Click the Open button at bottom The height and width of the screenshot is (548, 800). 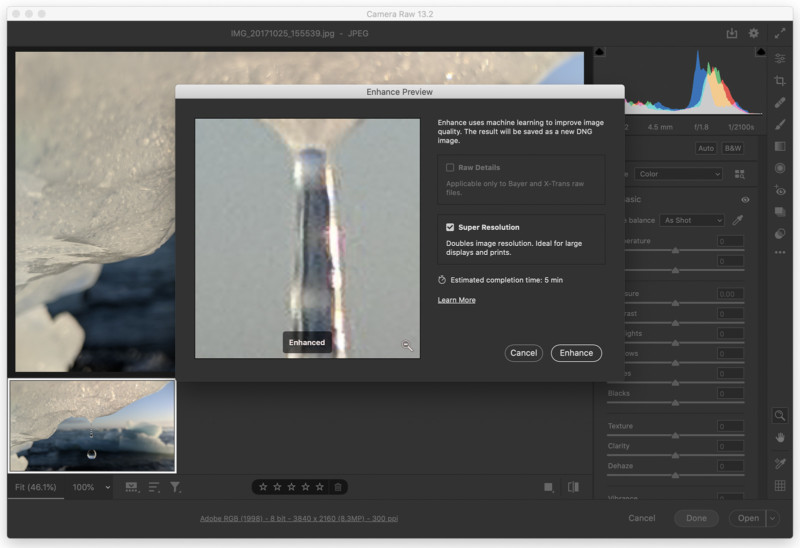tap(748, 518)
